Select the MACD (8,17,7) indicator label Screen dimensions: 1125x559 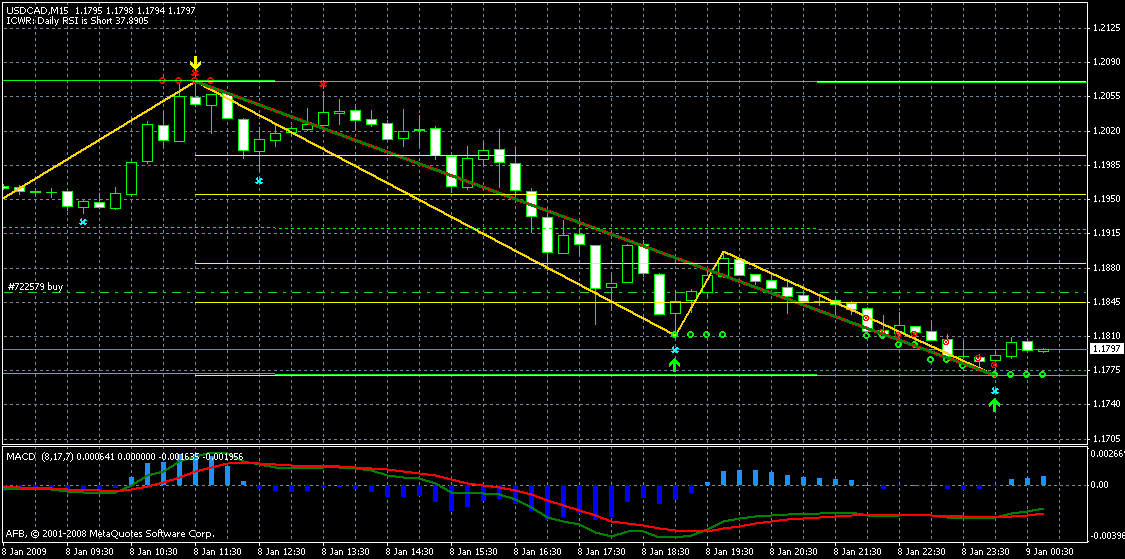(36, 456)
